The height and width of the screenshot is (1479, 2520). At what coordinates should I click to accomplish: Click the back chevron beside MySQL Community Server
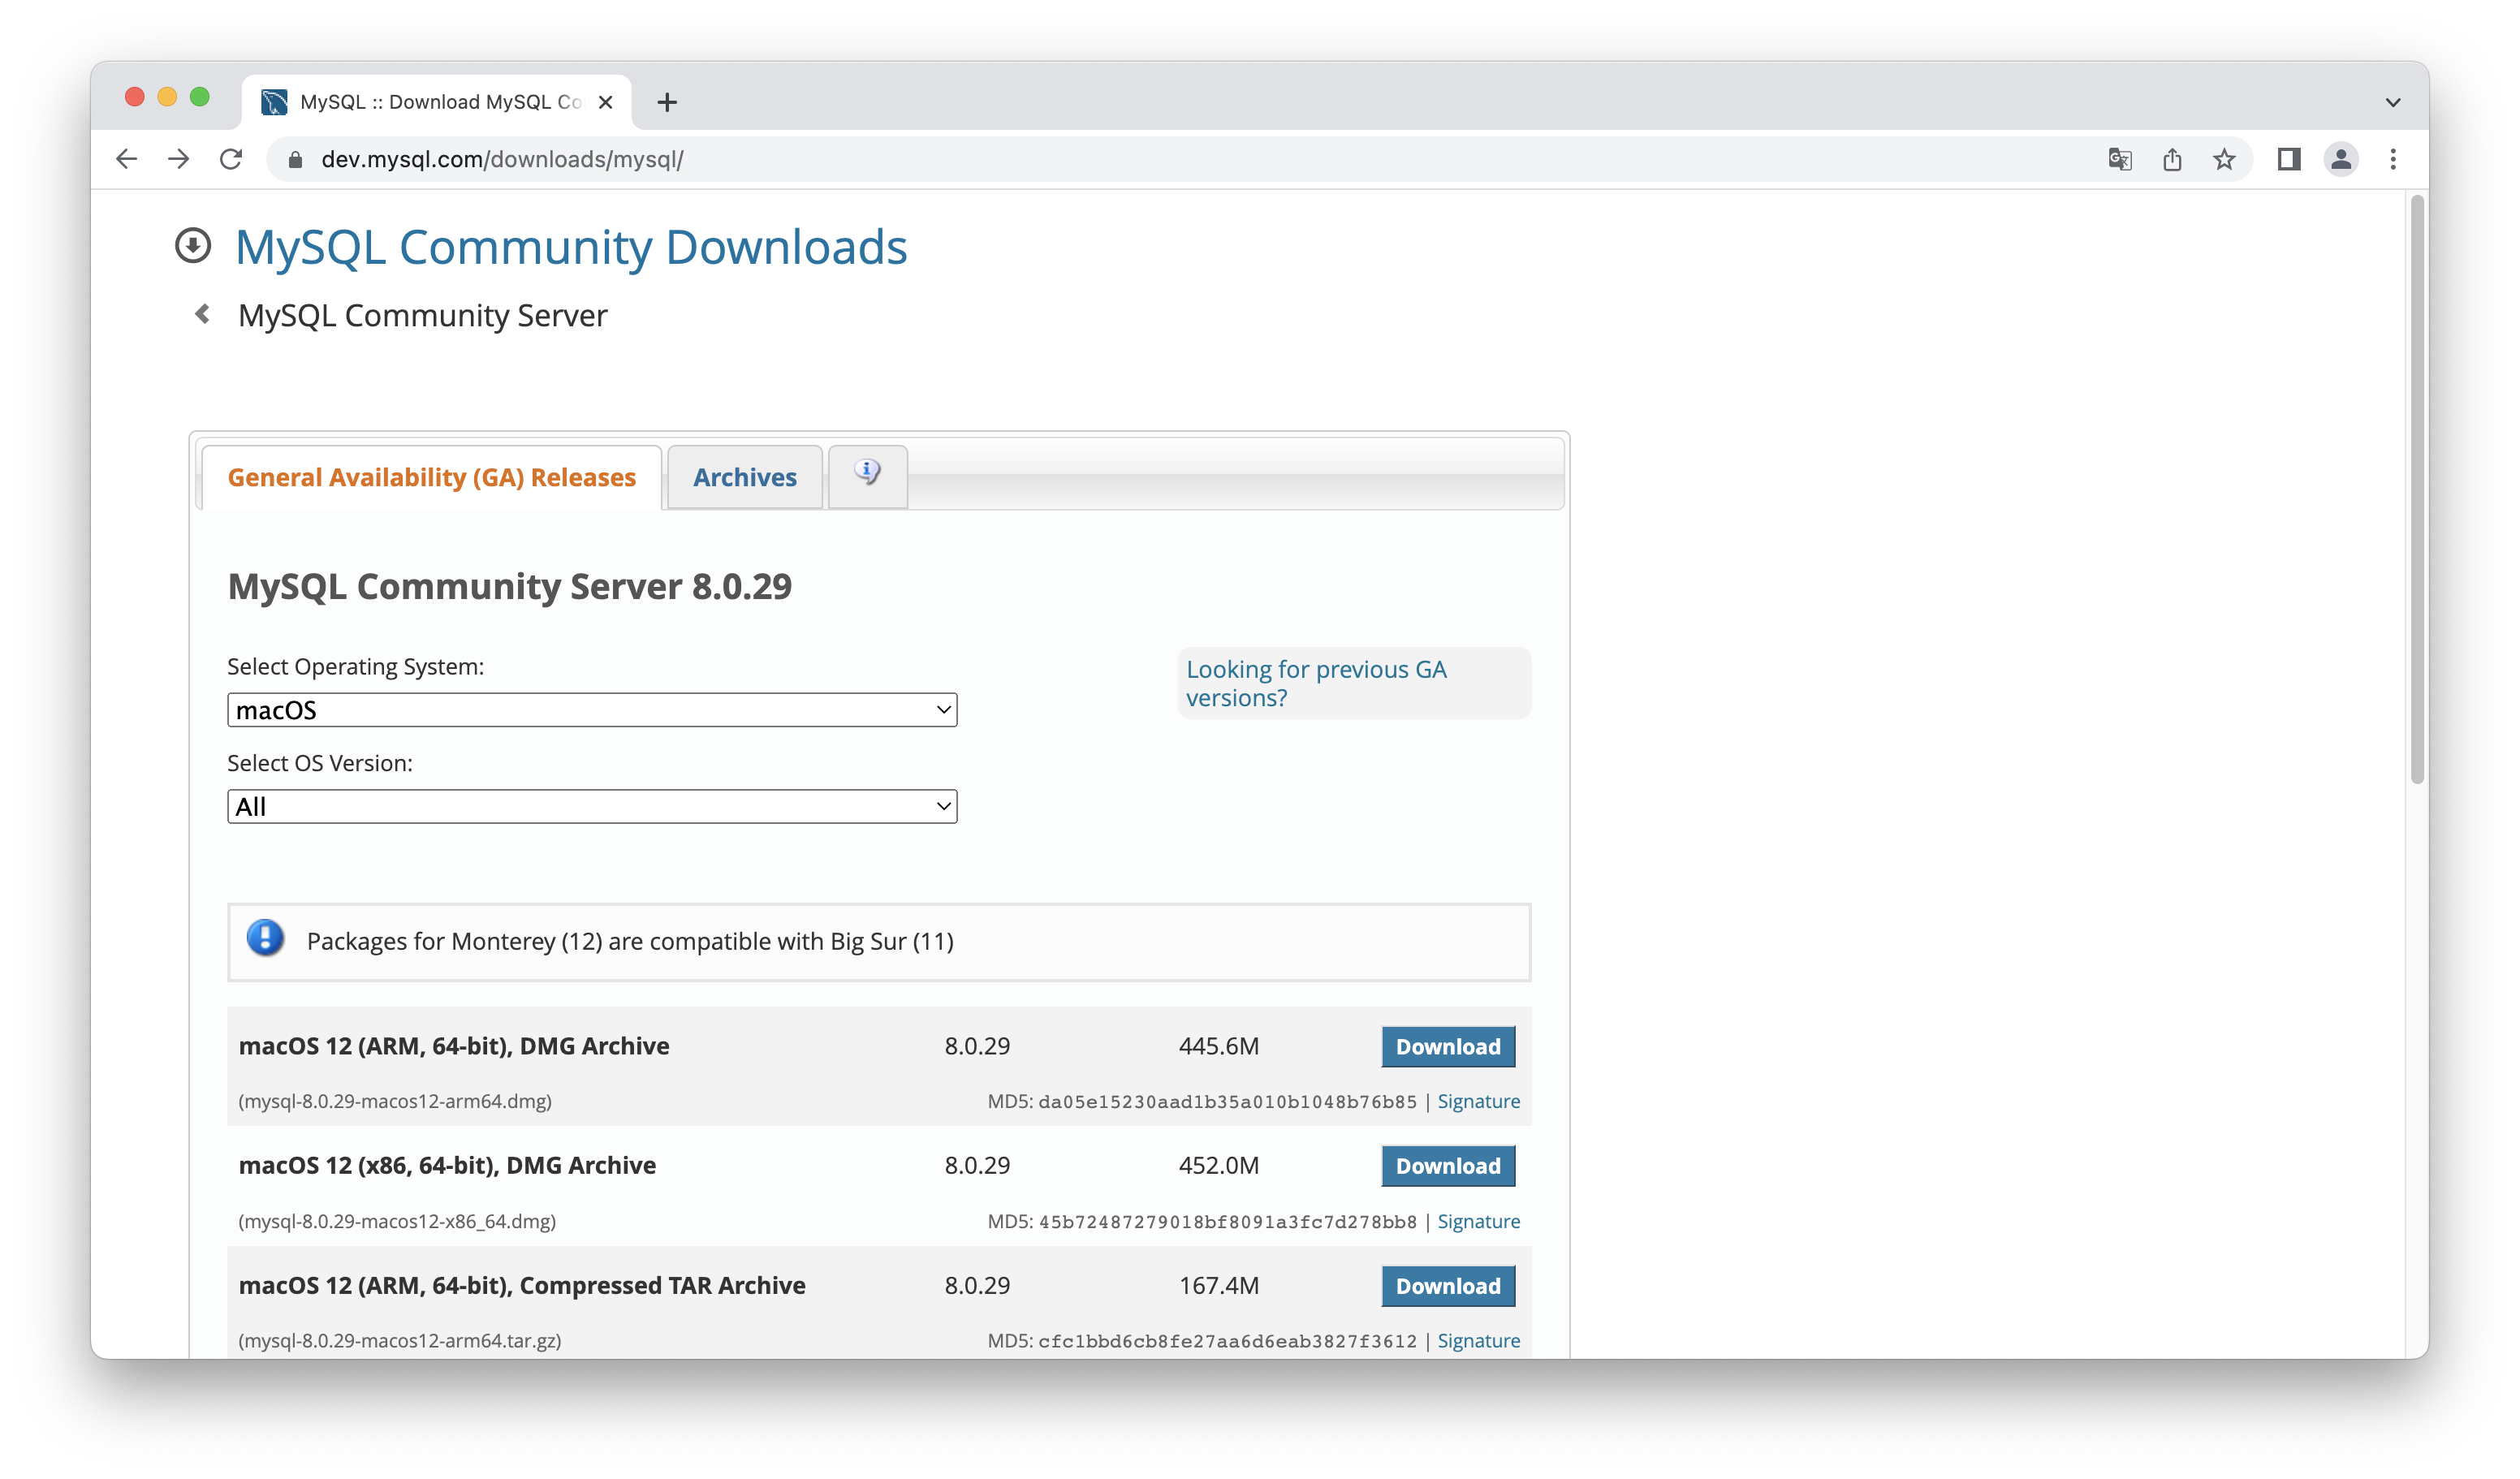(202, 314)
